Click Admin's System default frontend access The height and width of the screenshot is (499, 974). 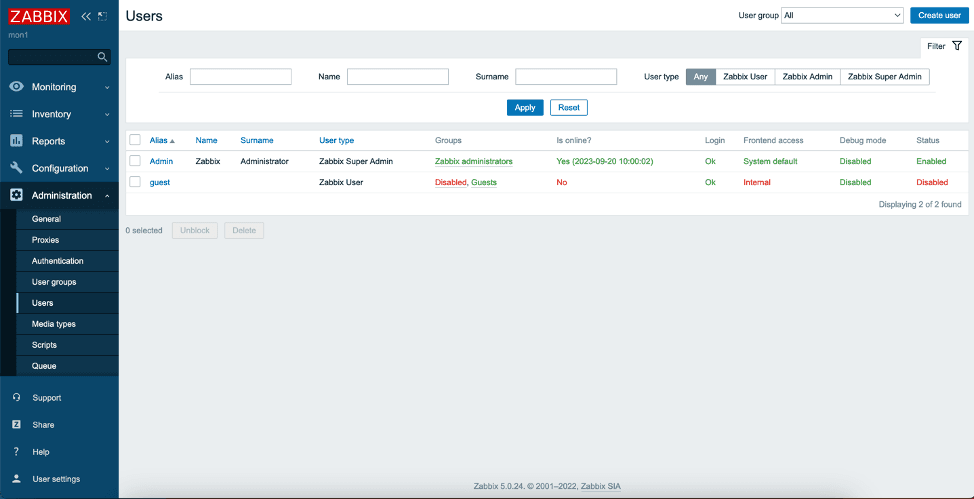tap(770, 161)
